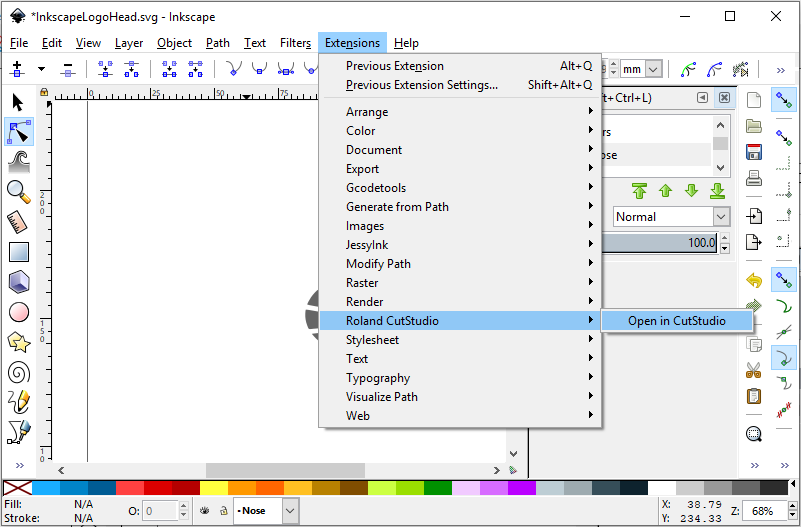801x527 pixels.
Task: Lower layer one step down arrow
Action: pyautogui.click(x=691, y=191)
